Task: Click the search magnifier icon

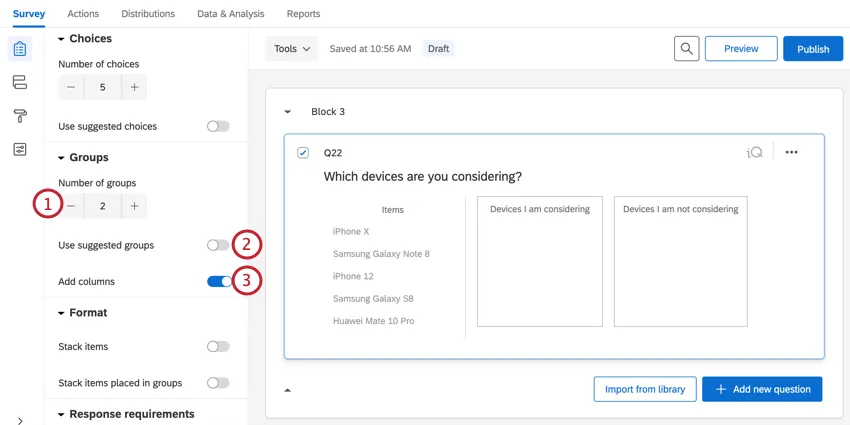Action: pos(686,48)
